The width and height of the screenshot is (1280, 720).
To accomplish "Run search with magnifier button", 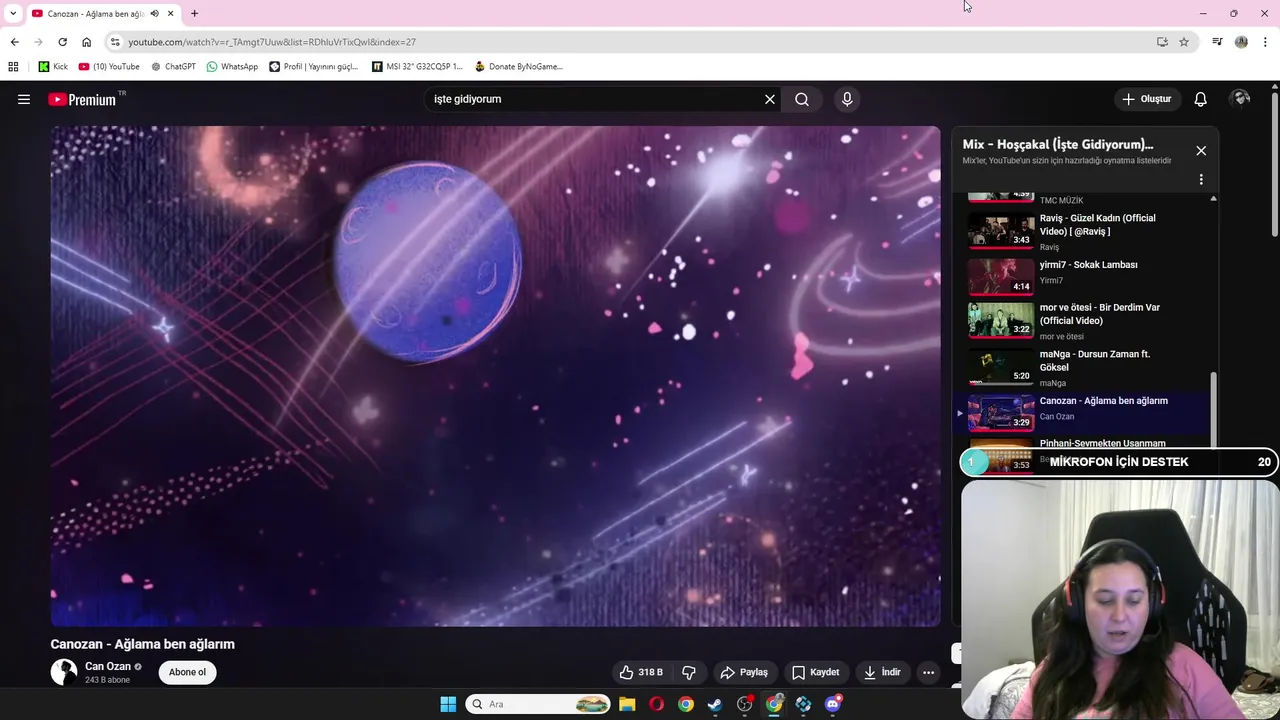I will click(802, 99).
